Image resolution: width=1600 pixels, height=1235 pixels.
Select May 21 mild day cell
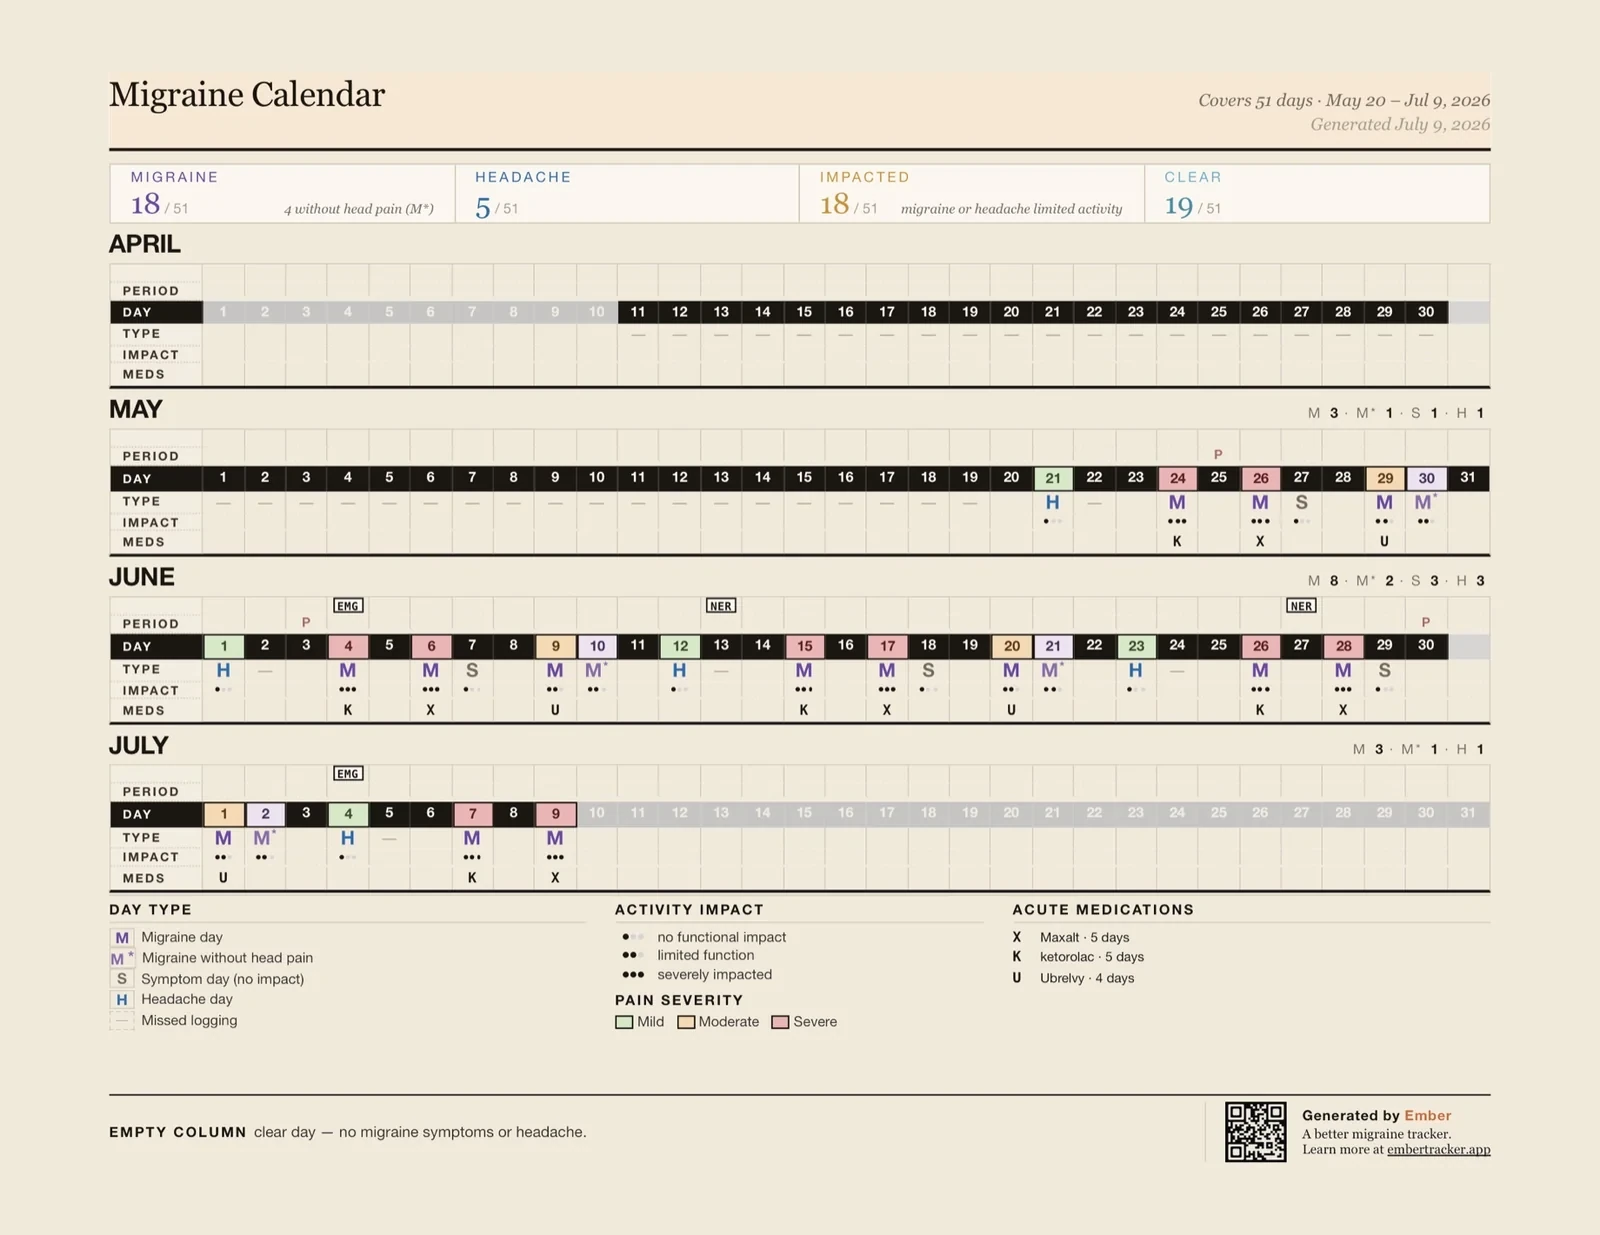pyautogui.click(x=1053, y=478)
